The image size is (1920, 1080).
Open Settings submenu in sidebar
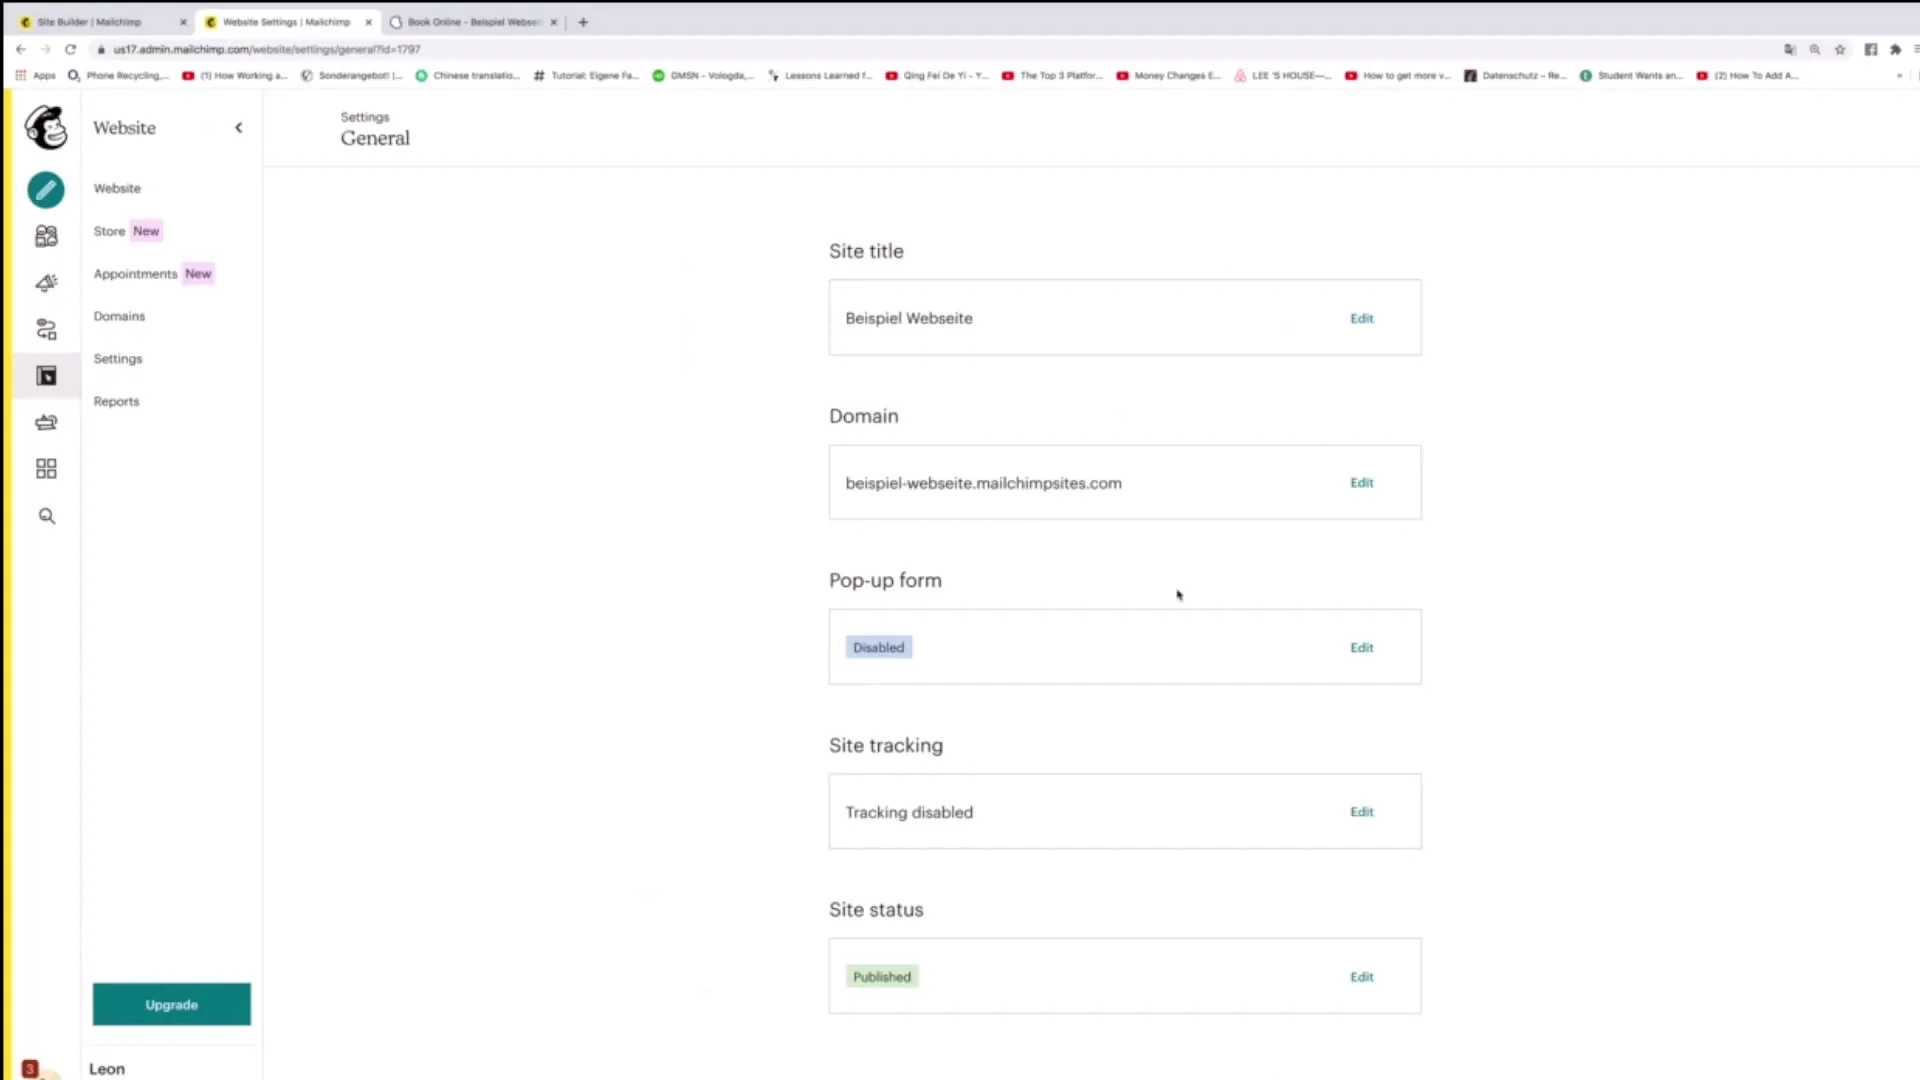[117, 357]
